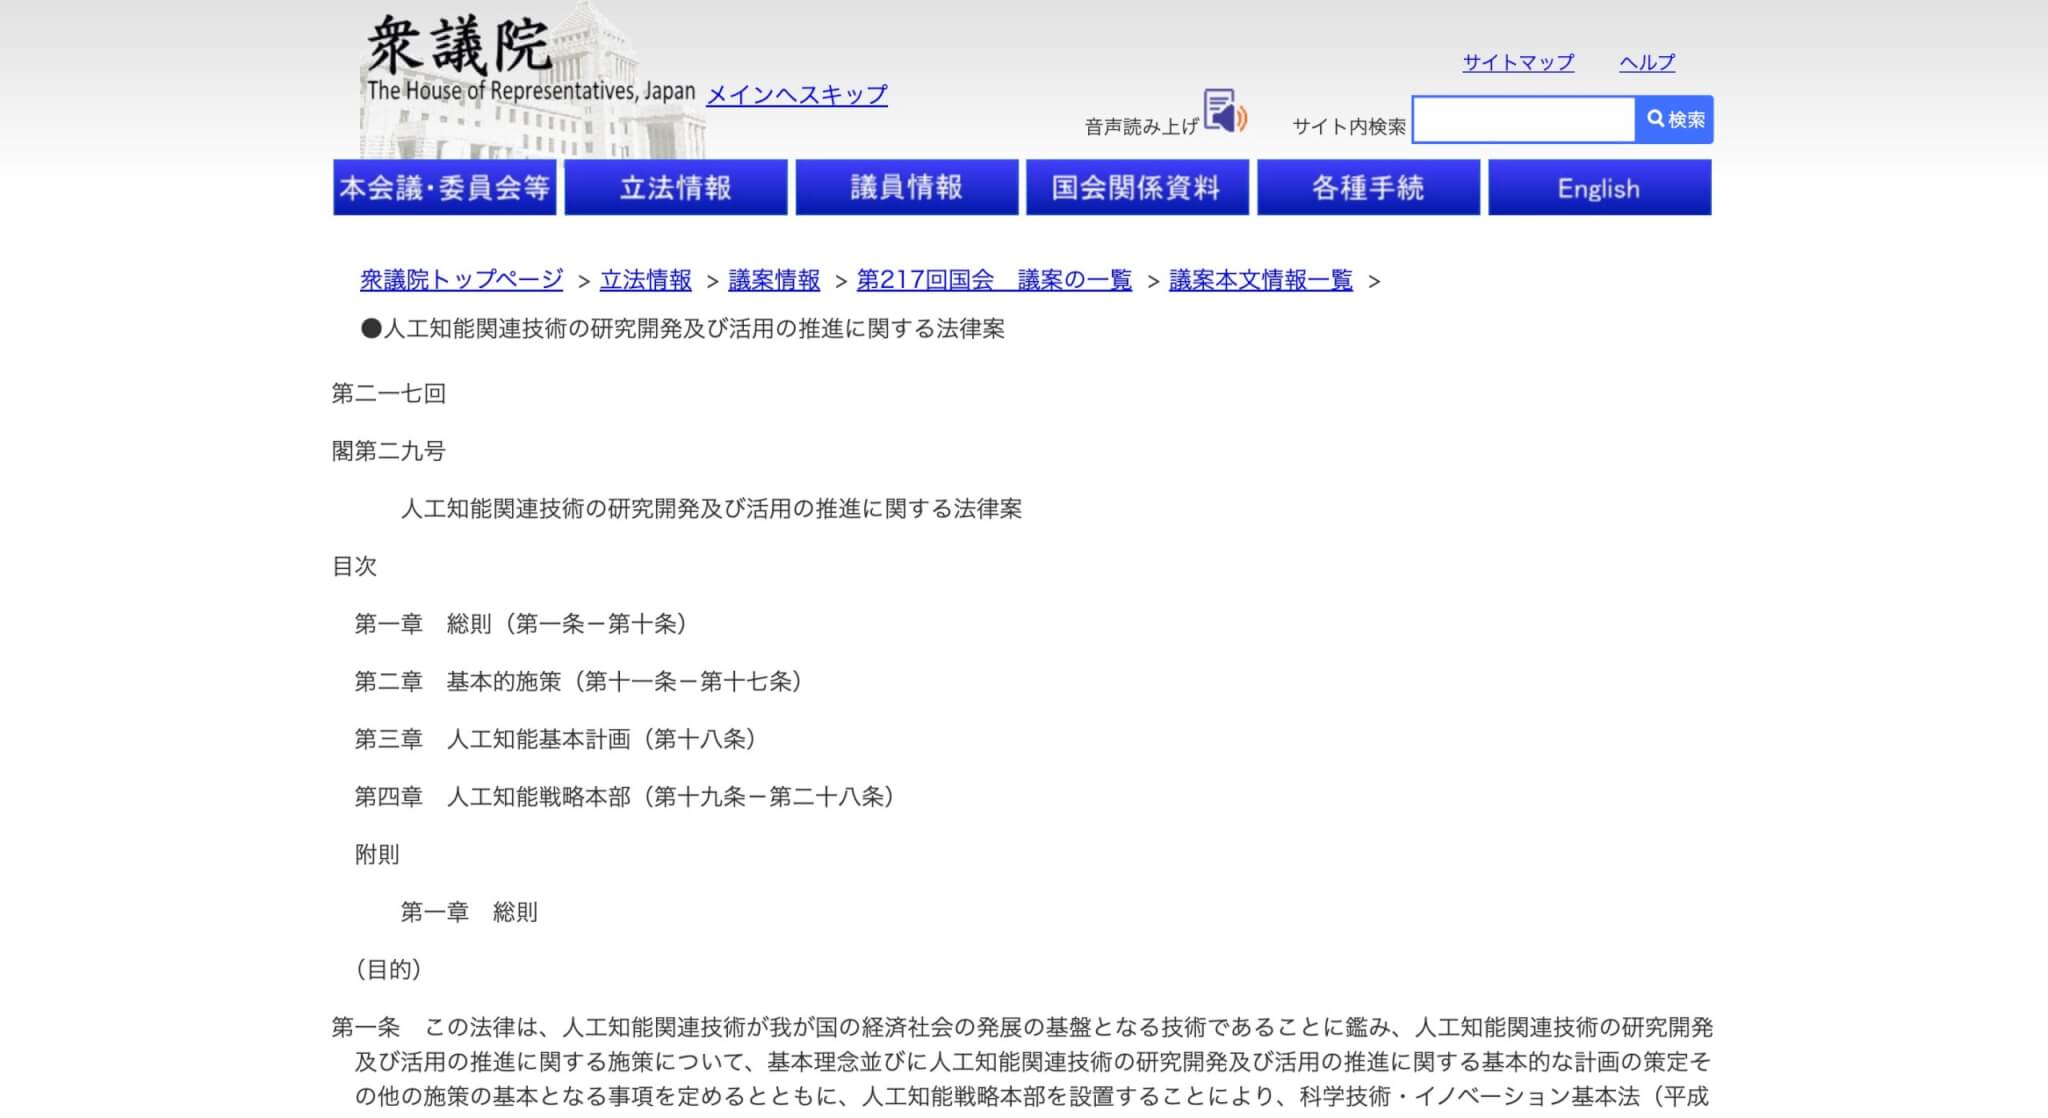Focus the サイト内検索 input field
Screen dimensions: 2048x1118
tap(1524, 119)
